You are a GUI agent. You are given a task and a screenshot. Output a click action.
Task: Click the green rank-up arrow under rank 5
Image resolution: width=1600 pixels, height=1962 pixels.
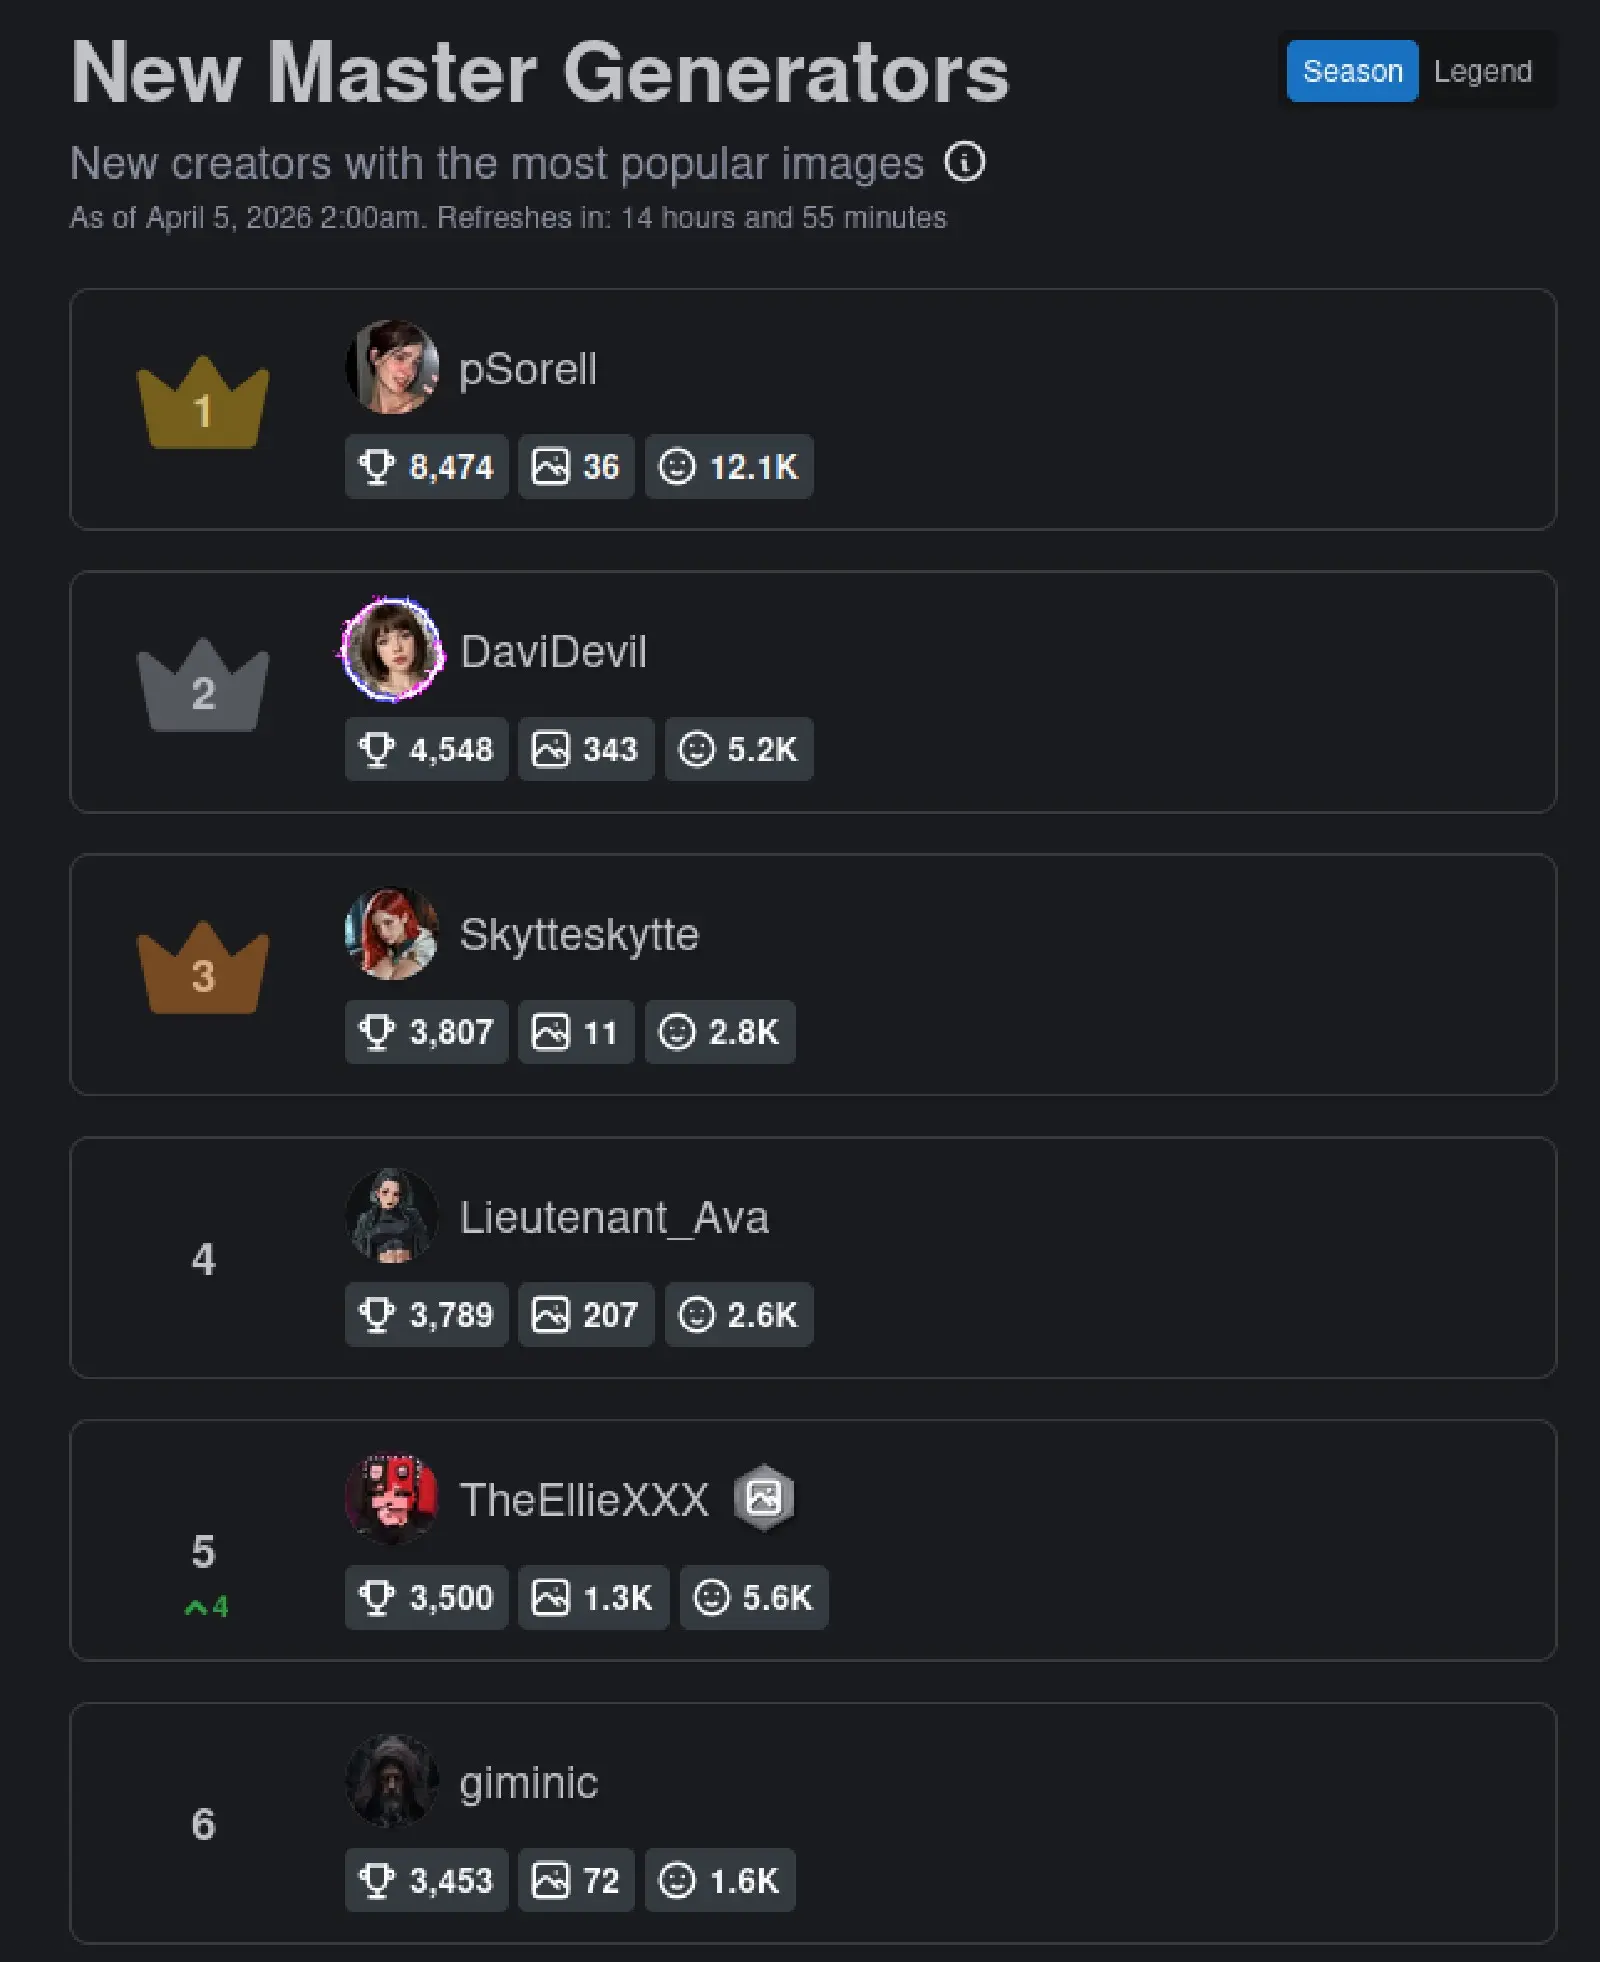pyautogui.click(x=206, y=1607)
